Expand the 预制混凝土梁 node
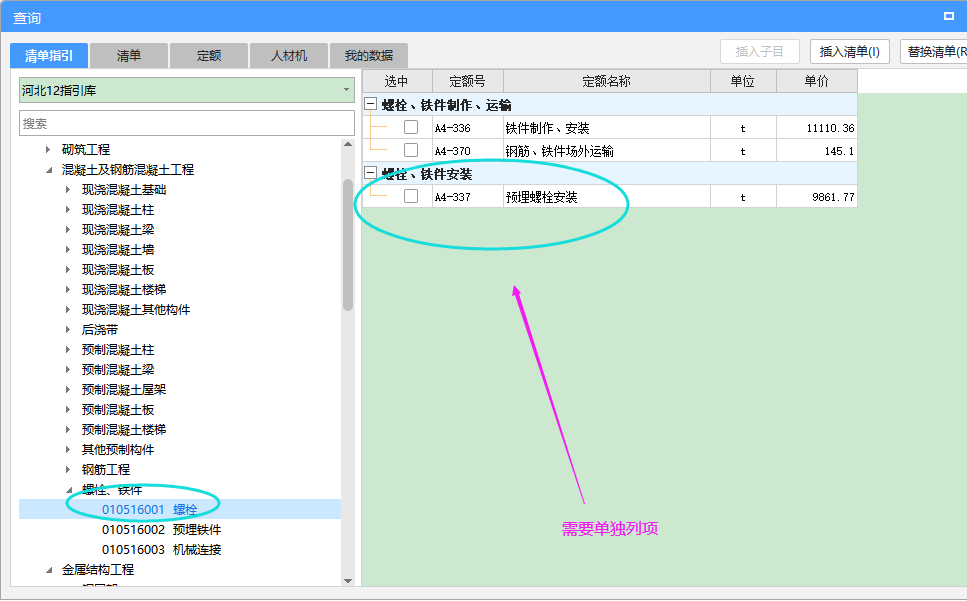Viewport: 967px width, 601px height. tap(68, 369)
